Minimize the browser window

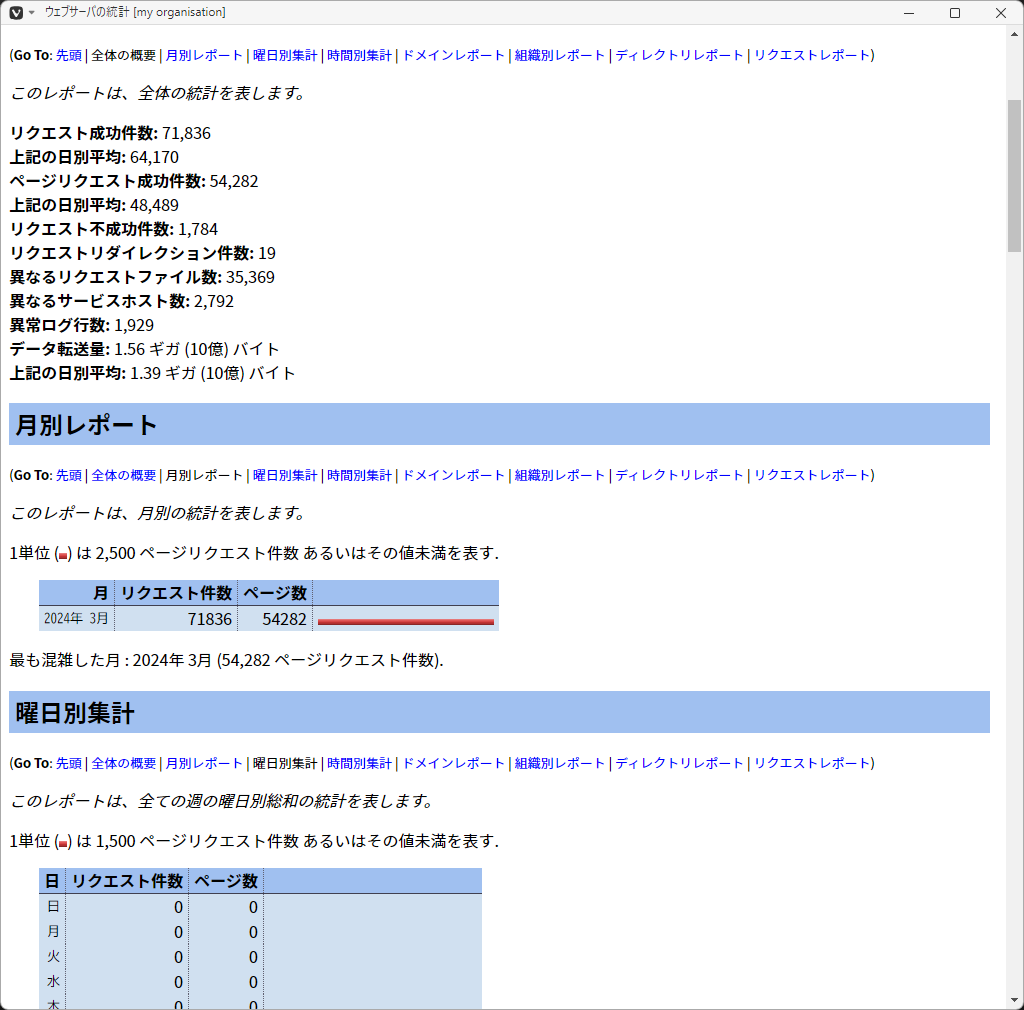908,12
